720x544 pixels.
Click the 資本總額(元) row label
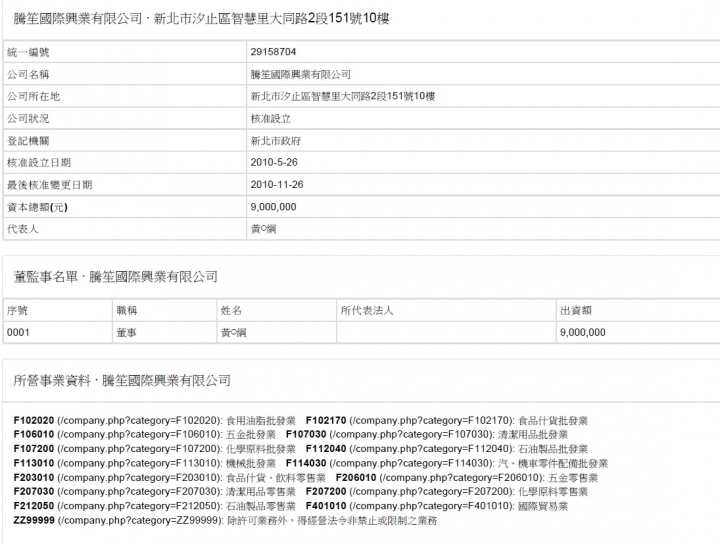(x=37, y=208)
